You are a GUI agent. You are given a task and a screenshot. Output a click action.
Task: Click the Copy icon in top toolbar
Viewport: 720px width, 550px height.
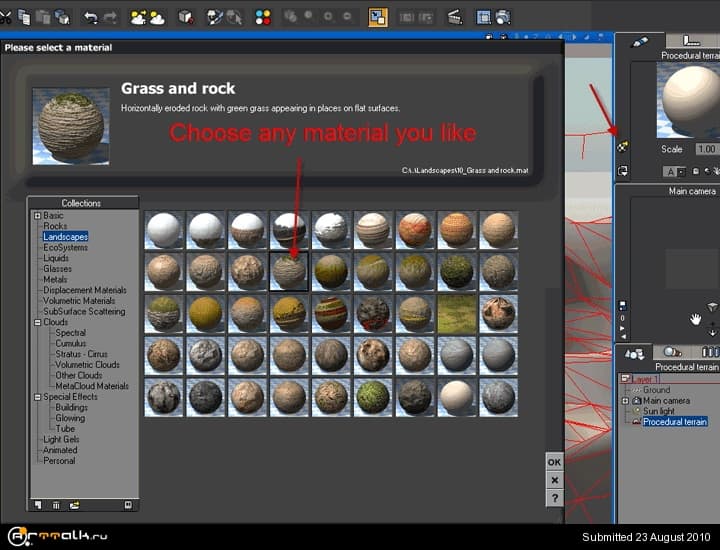click(x=24, y=17)
